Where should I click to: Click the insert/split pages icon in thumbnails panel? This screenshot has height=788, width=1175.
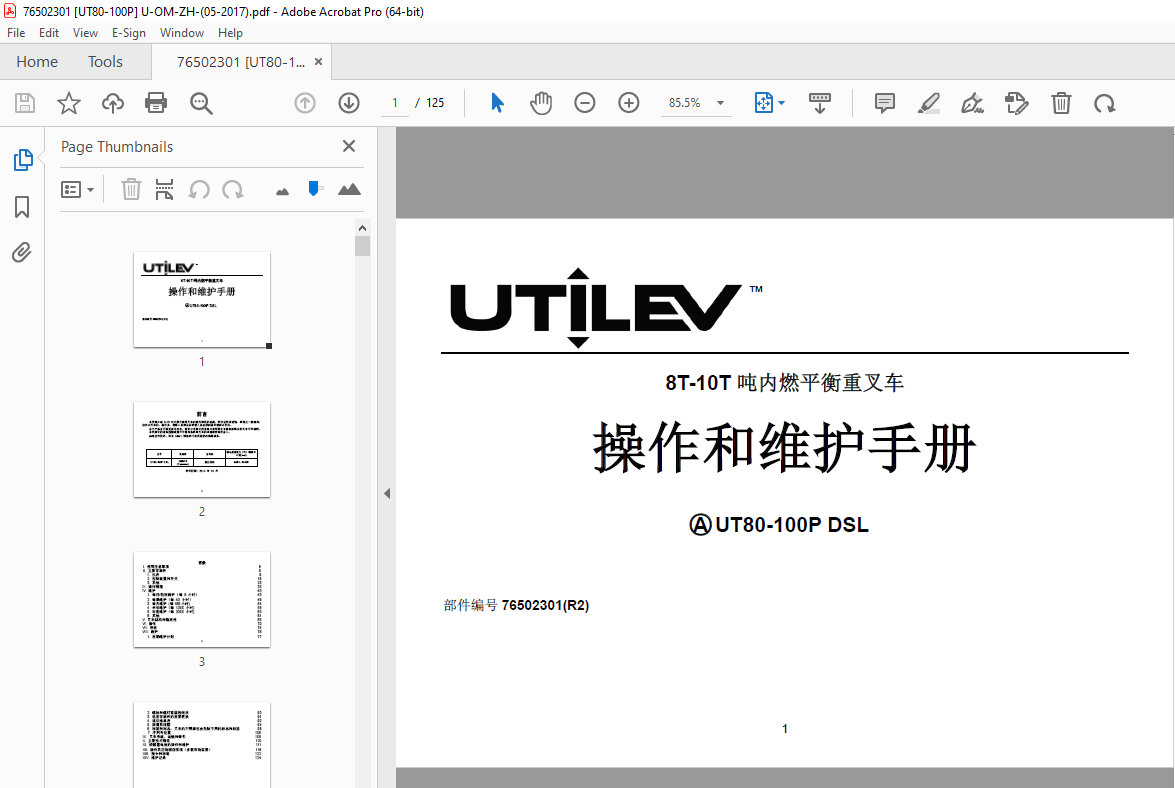[x=164, y=190]
